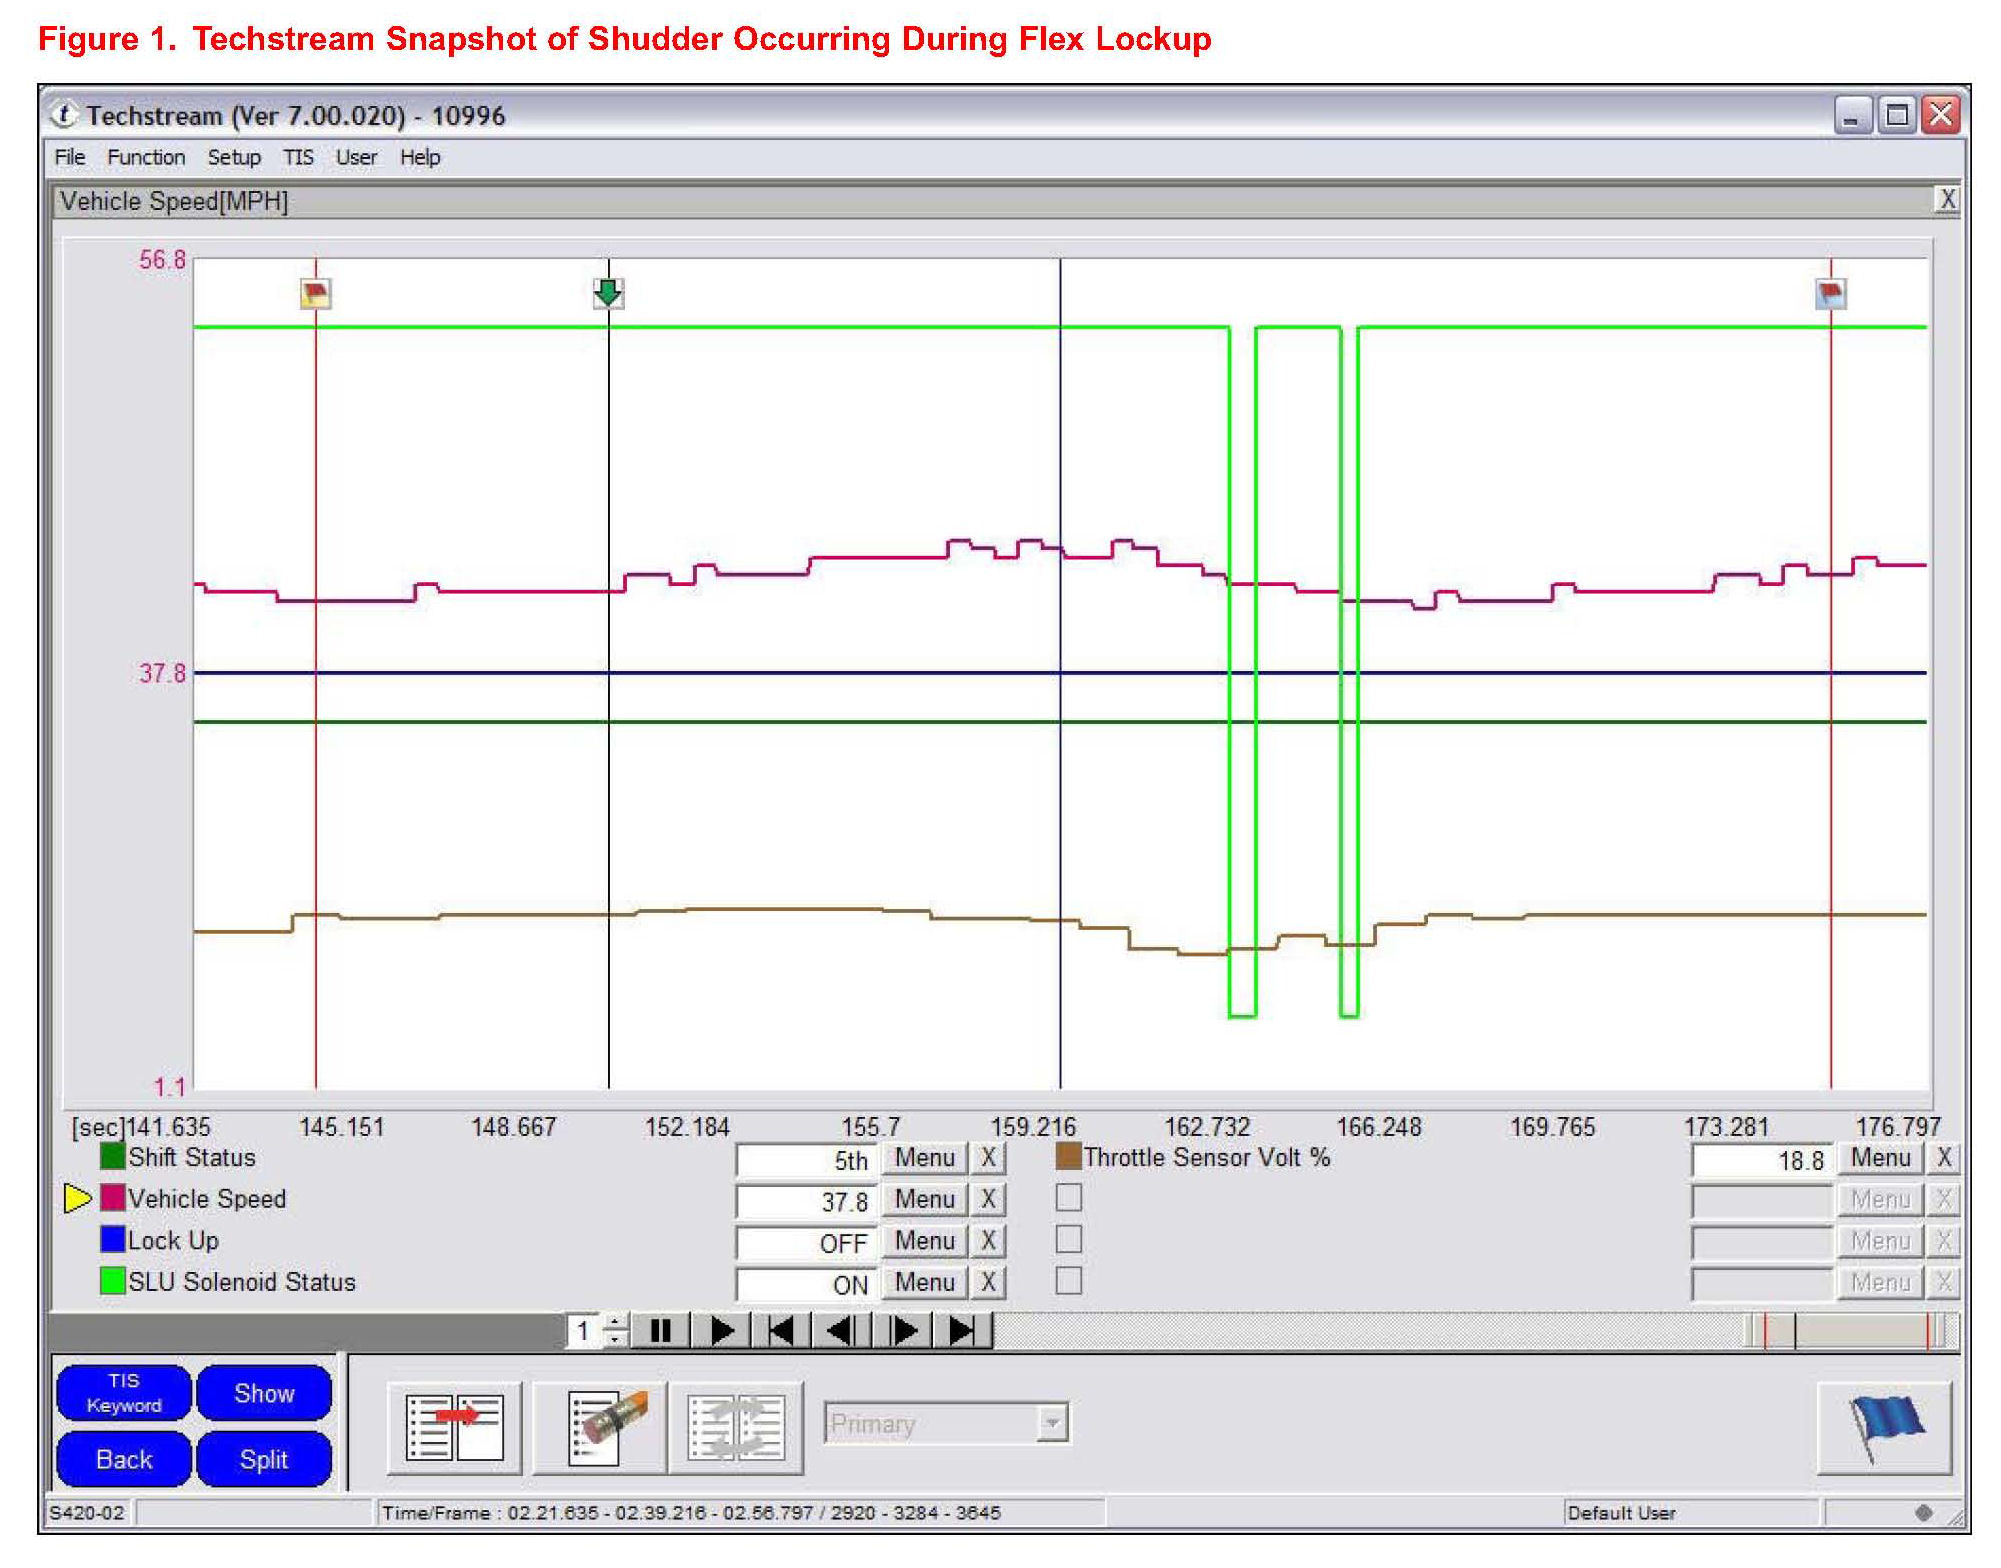Viewport: 2001px width, 1568px height.
Task: Open the Function menu
Action: [146, 157]
